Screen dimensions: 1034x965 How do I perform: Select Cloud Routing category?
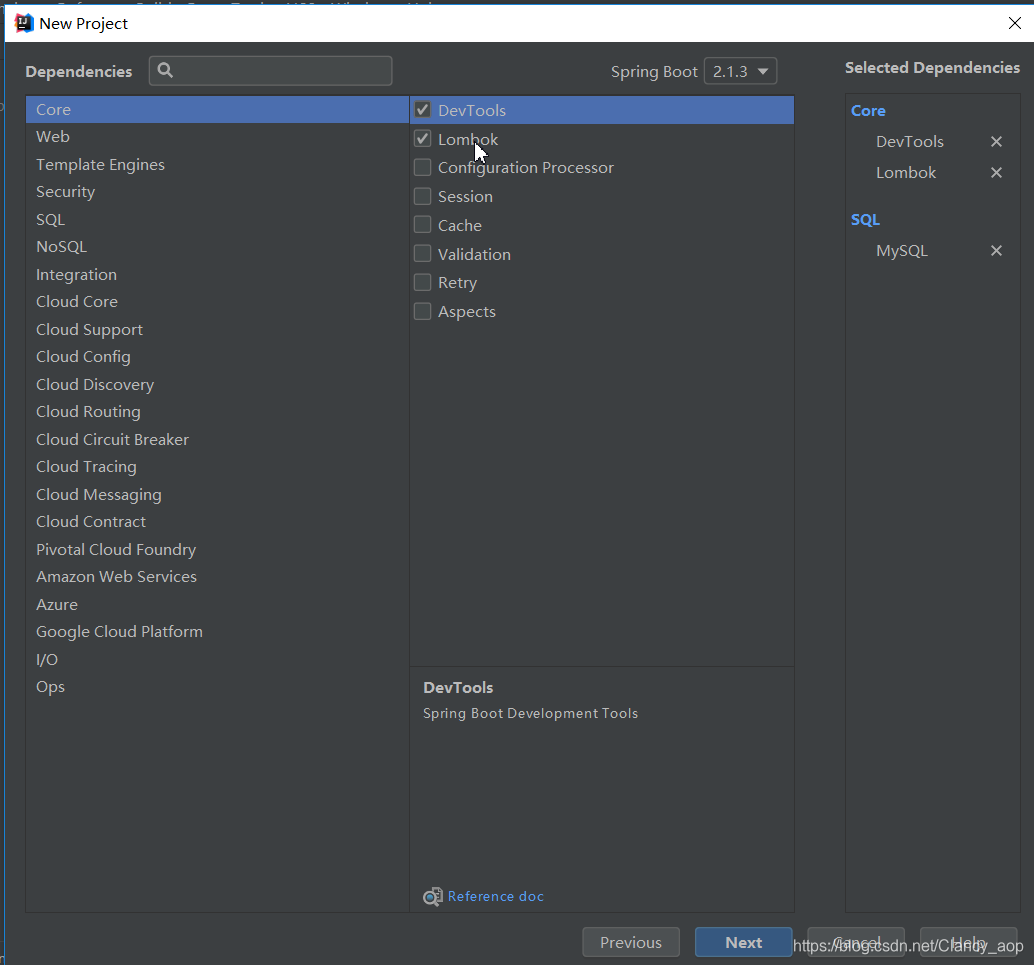coord(218,412)
